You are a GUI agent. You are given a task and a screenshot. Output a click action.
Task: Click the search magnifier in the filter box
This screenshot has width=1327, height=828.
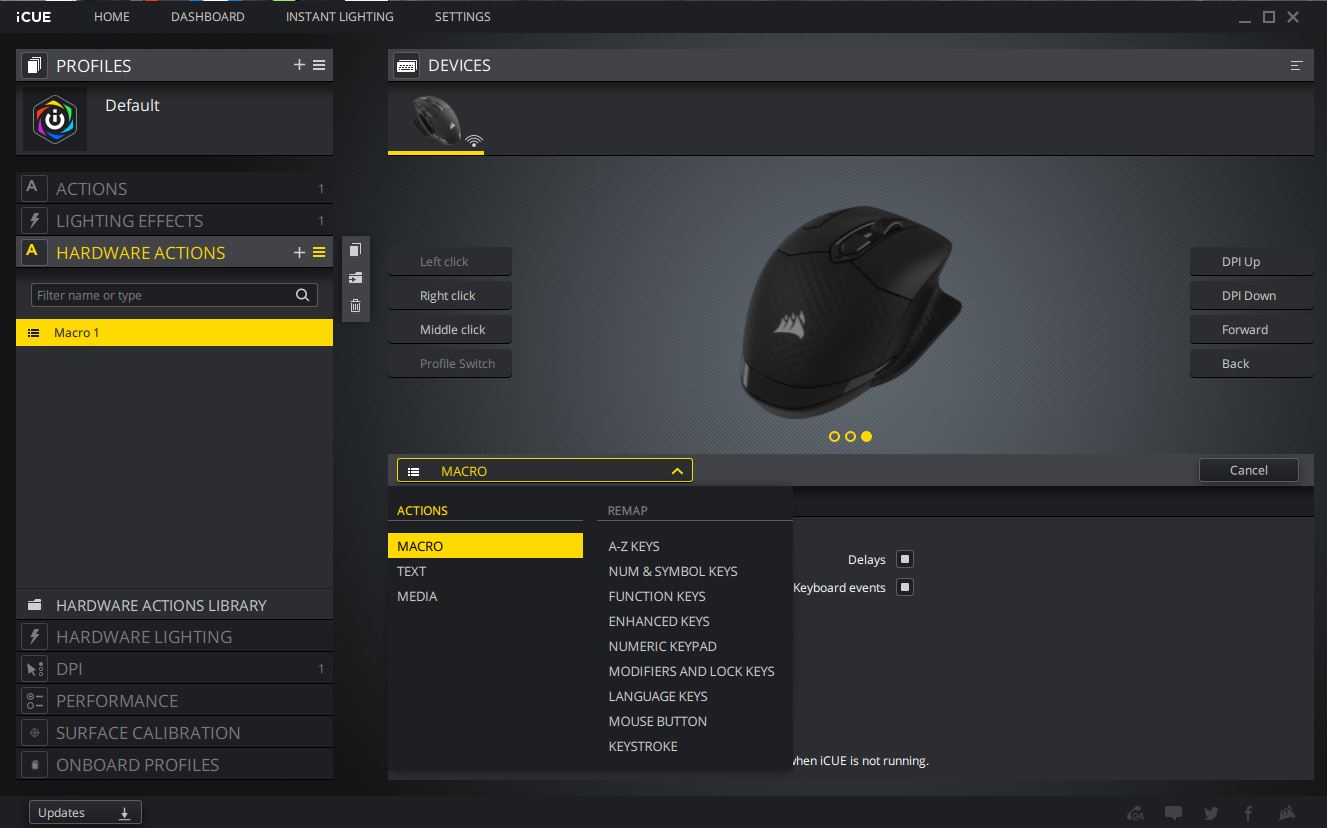click(x=302, y=295)
